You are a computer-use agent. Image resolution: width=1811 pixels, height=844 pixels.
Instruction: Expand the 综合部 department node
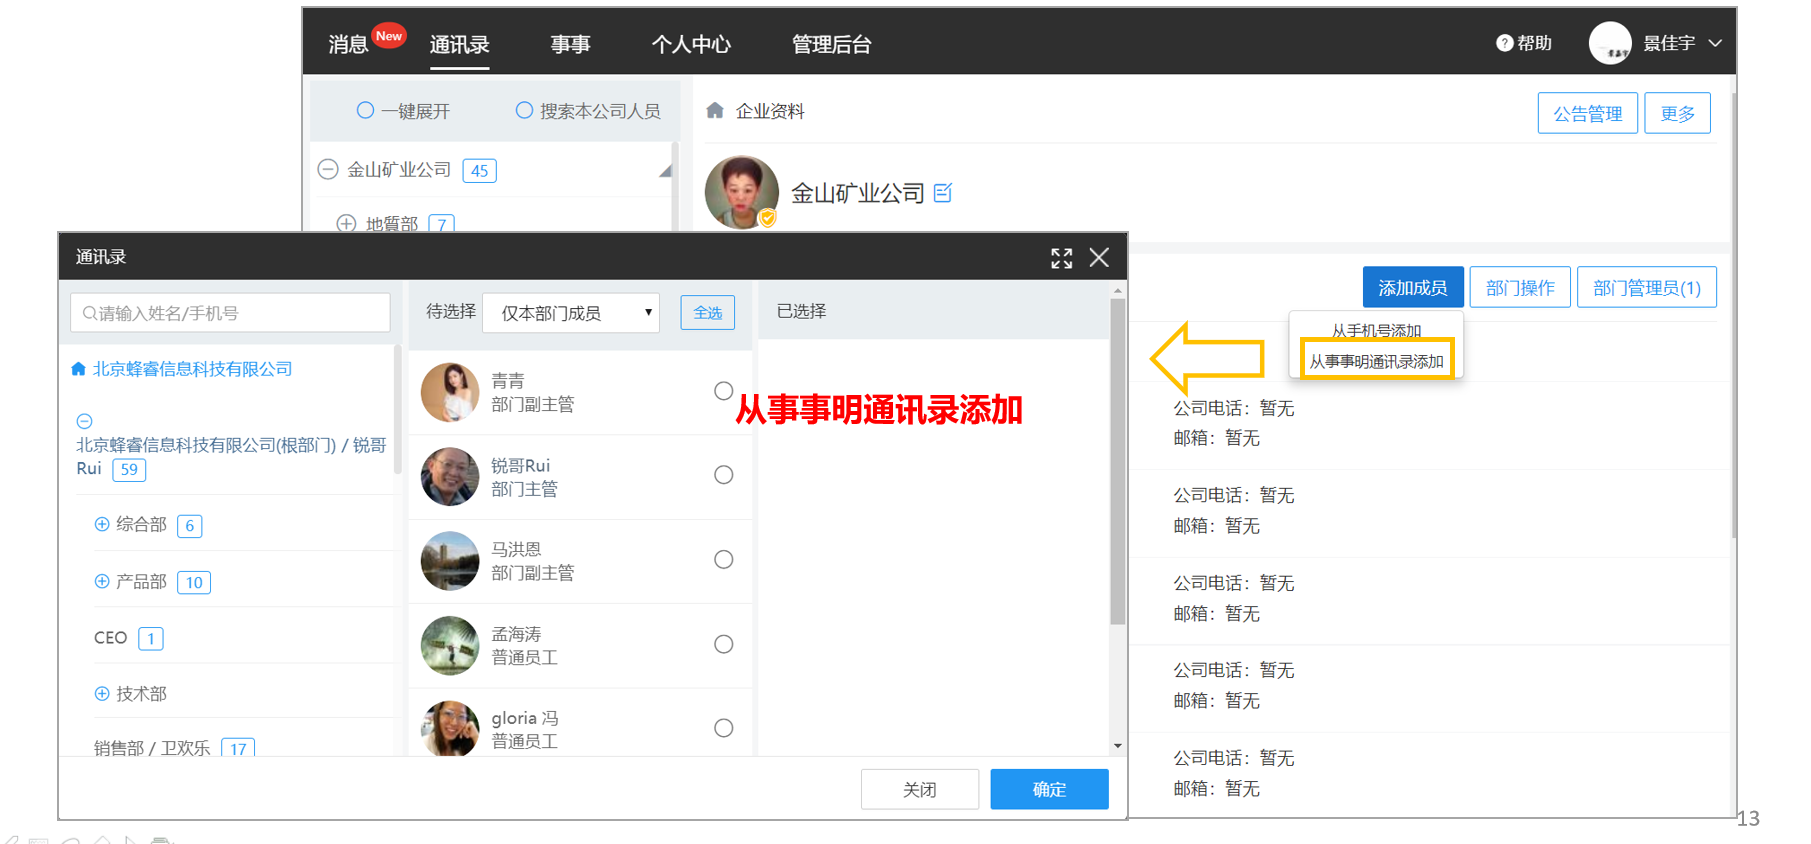101,524
